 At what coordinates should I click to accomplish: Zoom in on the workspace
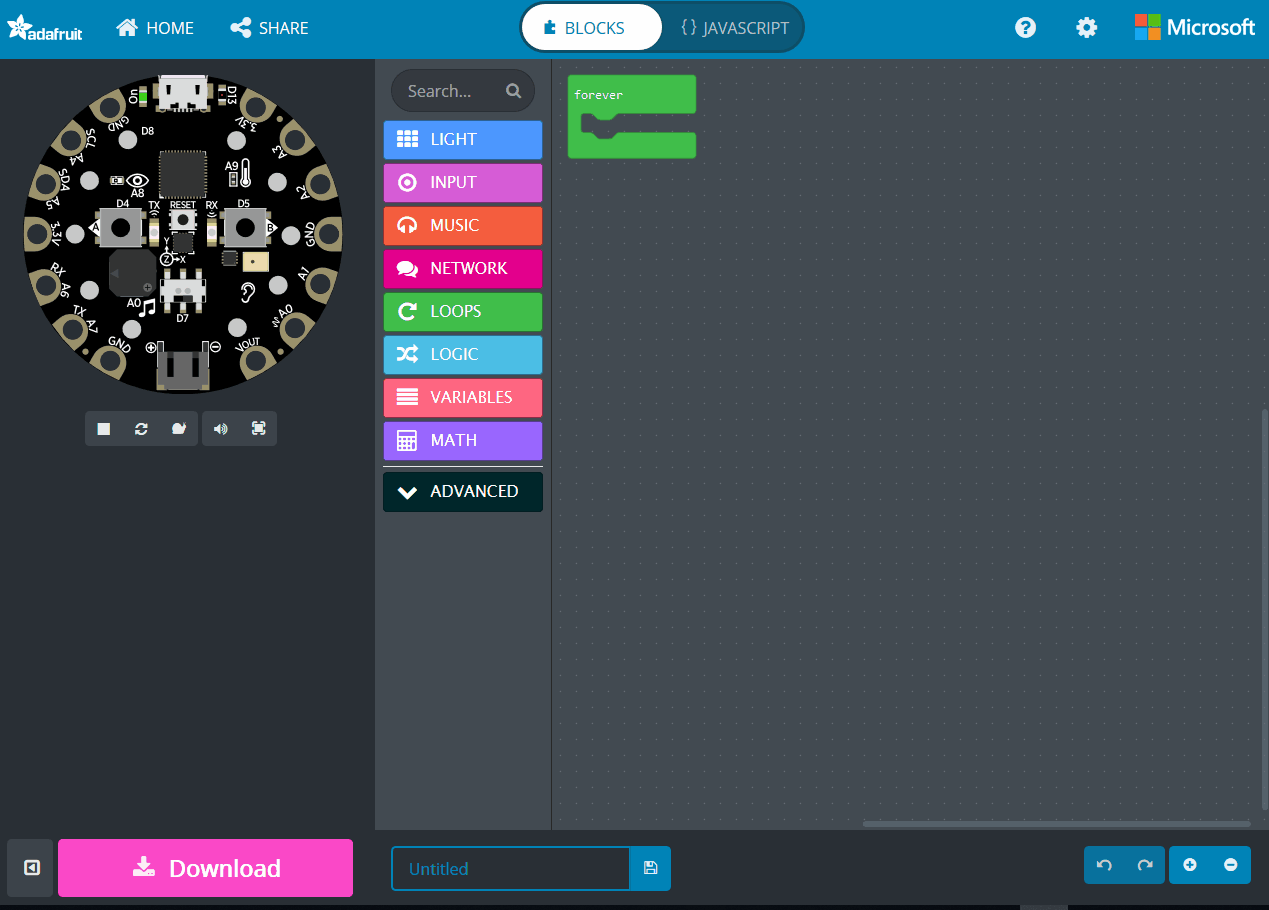(1190, 865)
